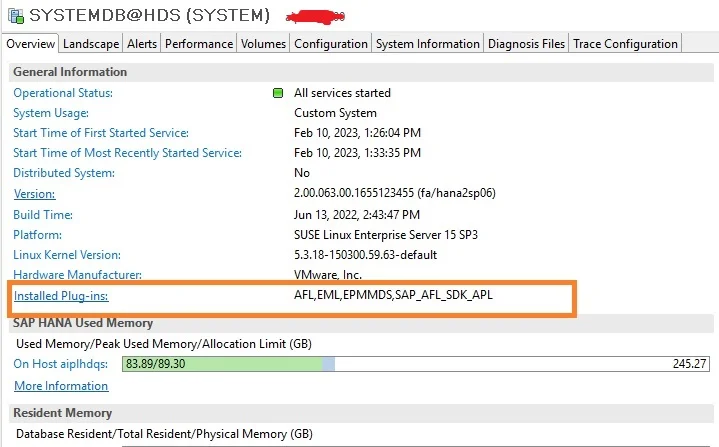Click the AFL,EML,EPMMDS,SAP_AFL_SDK_APL plug-ins value

(393, 294)
